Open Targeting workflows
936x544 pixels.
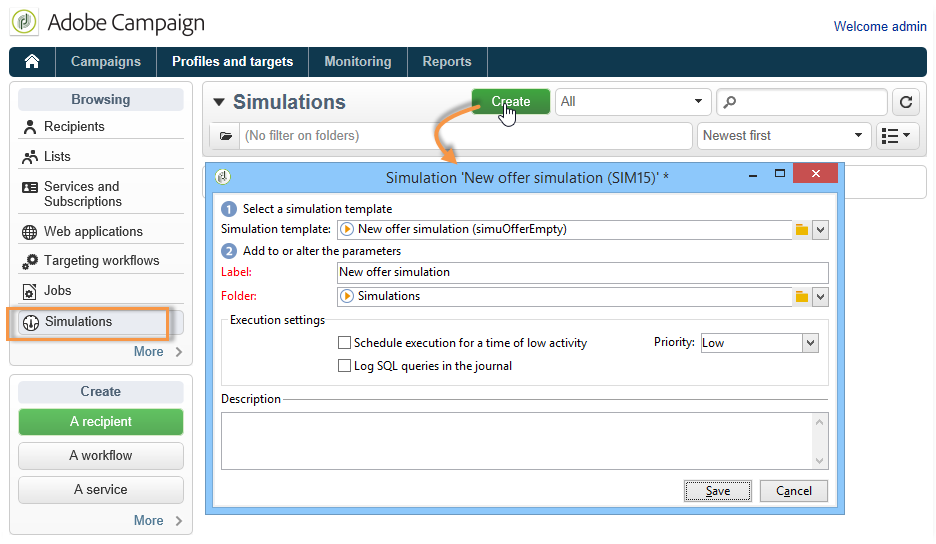pos(101,261)
